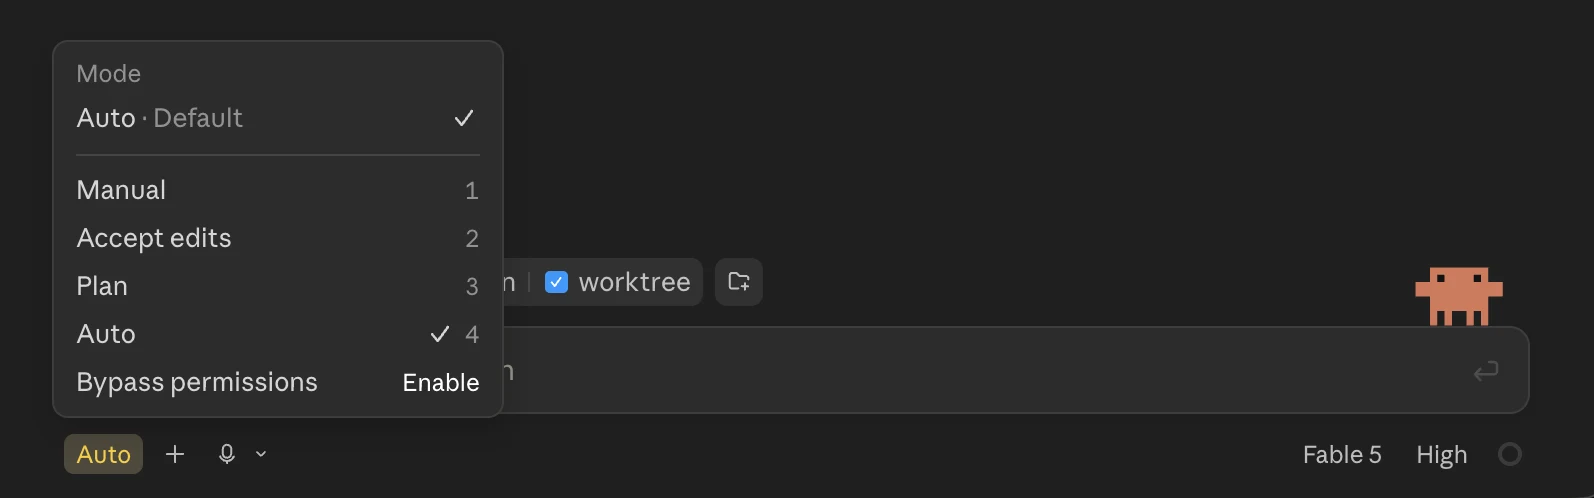Click the orange pixel creature mascot
The width and height of the screenshot is (1594, 498).
(1458, 296)
